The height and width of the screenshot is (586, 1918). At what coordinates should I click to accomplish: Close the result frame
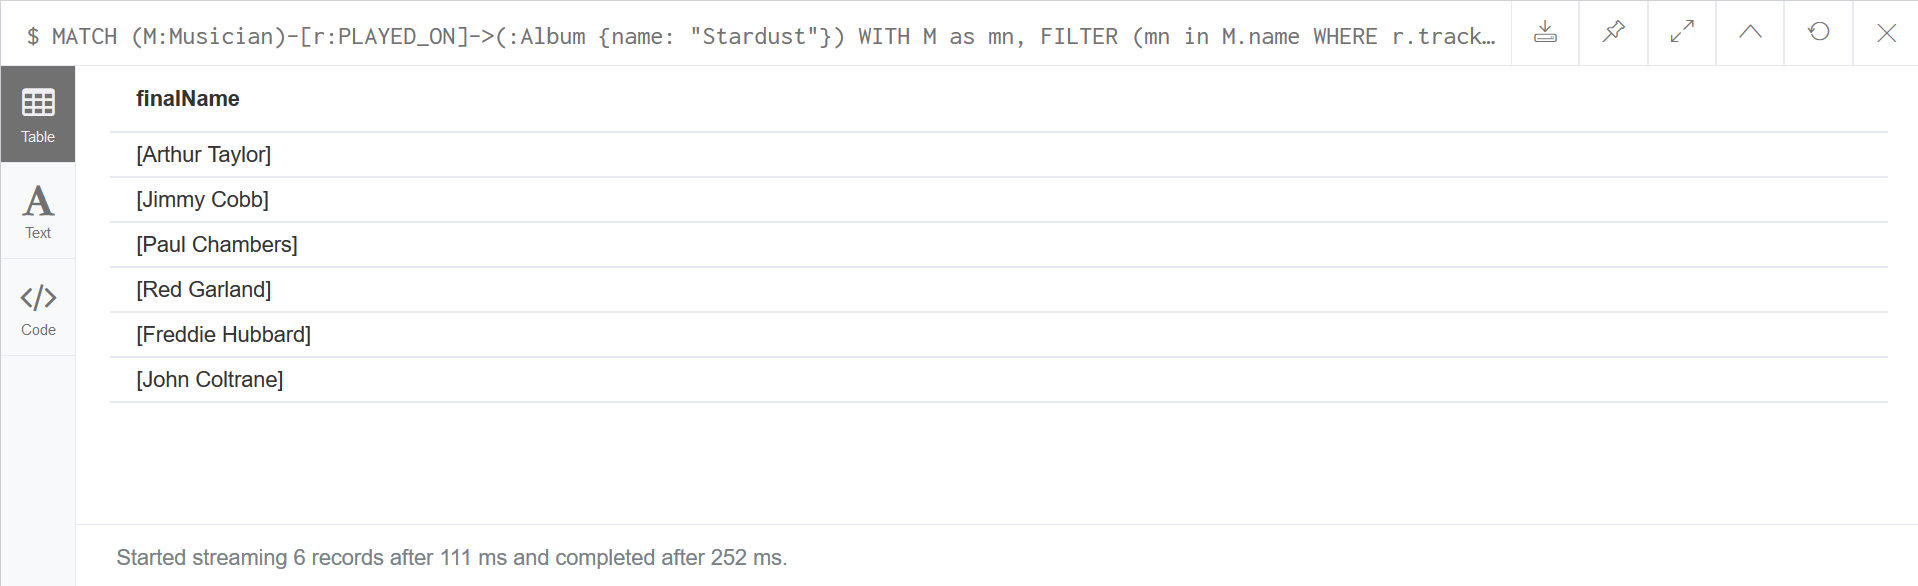[1886, 33]
